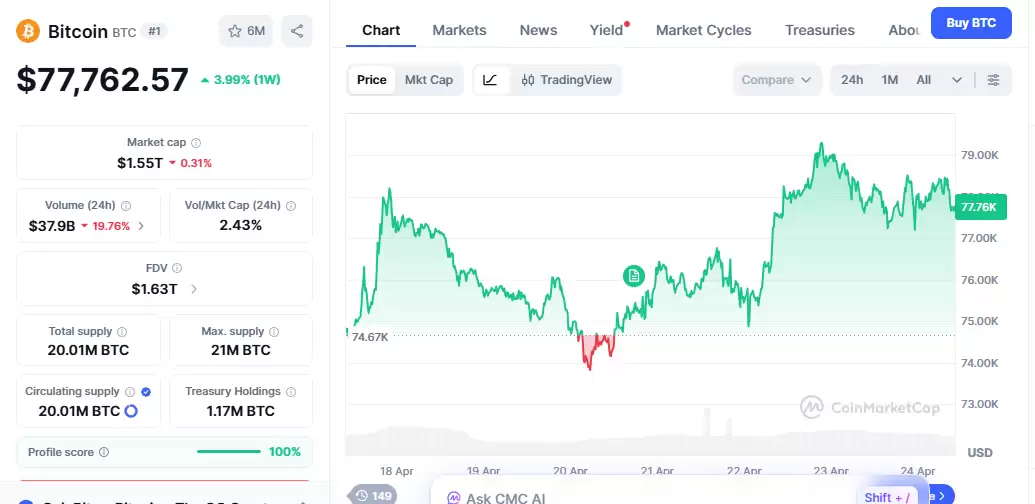
Task: Toggle chart to Price view
Action: [x=371, y=80]
